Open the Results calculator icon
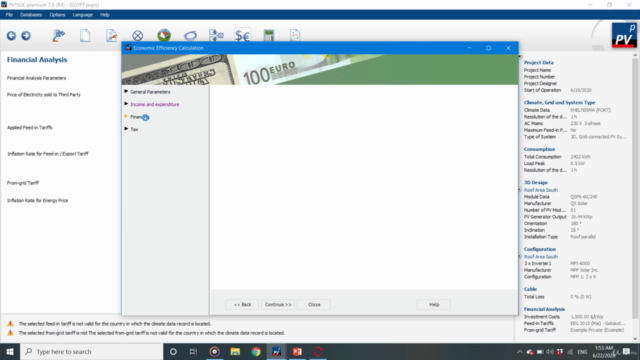 click(269, 36)
